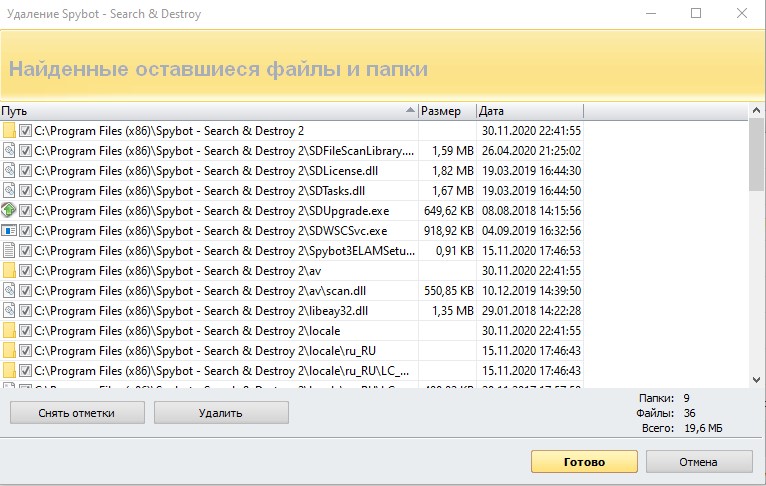Viewport: 766px width, 486px height.
Task: Sort list by the Путь column header
Action: pos(209,111)
